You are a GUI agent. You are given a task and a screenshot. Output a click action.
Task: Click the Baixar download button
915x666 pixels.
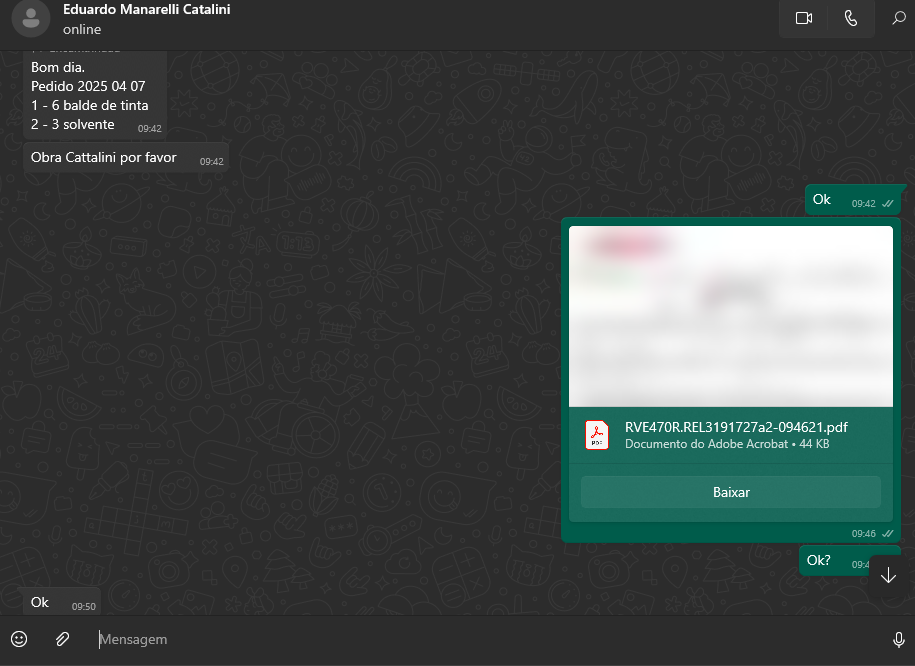coord(731,492)
